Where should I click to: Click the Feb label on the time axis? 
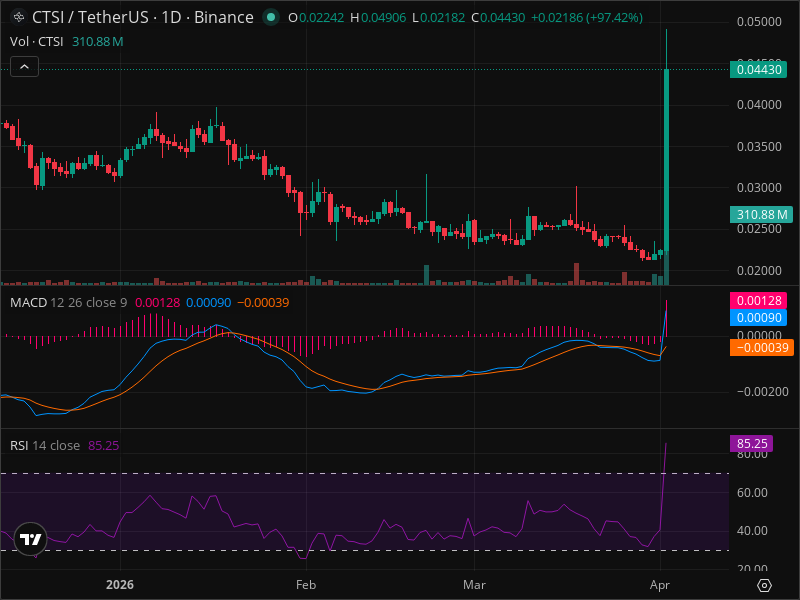click(306, 585)
